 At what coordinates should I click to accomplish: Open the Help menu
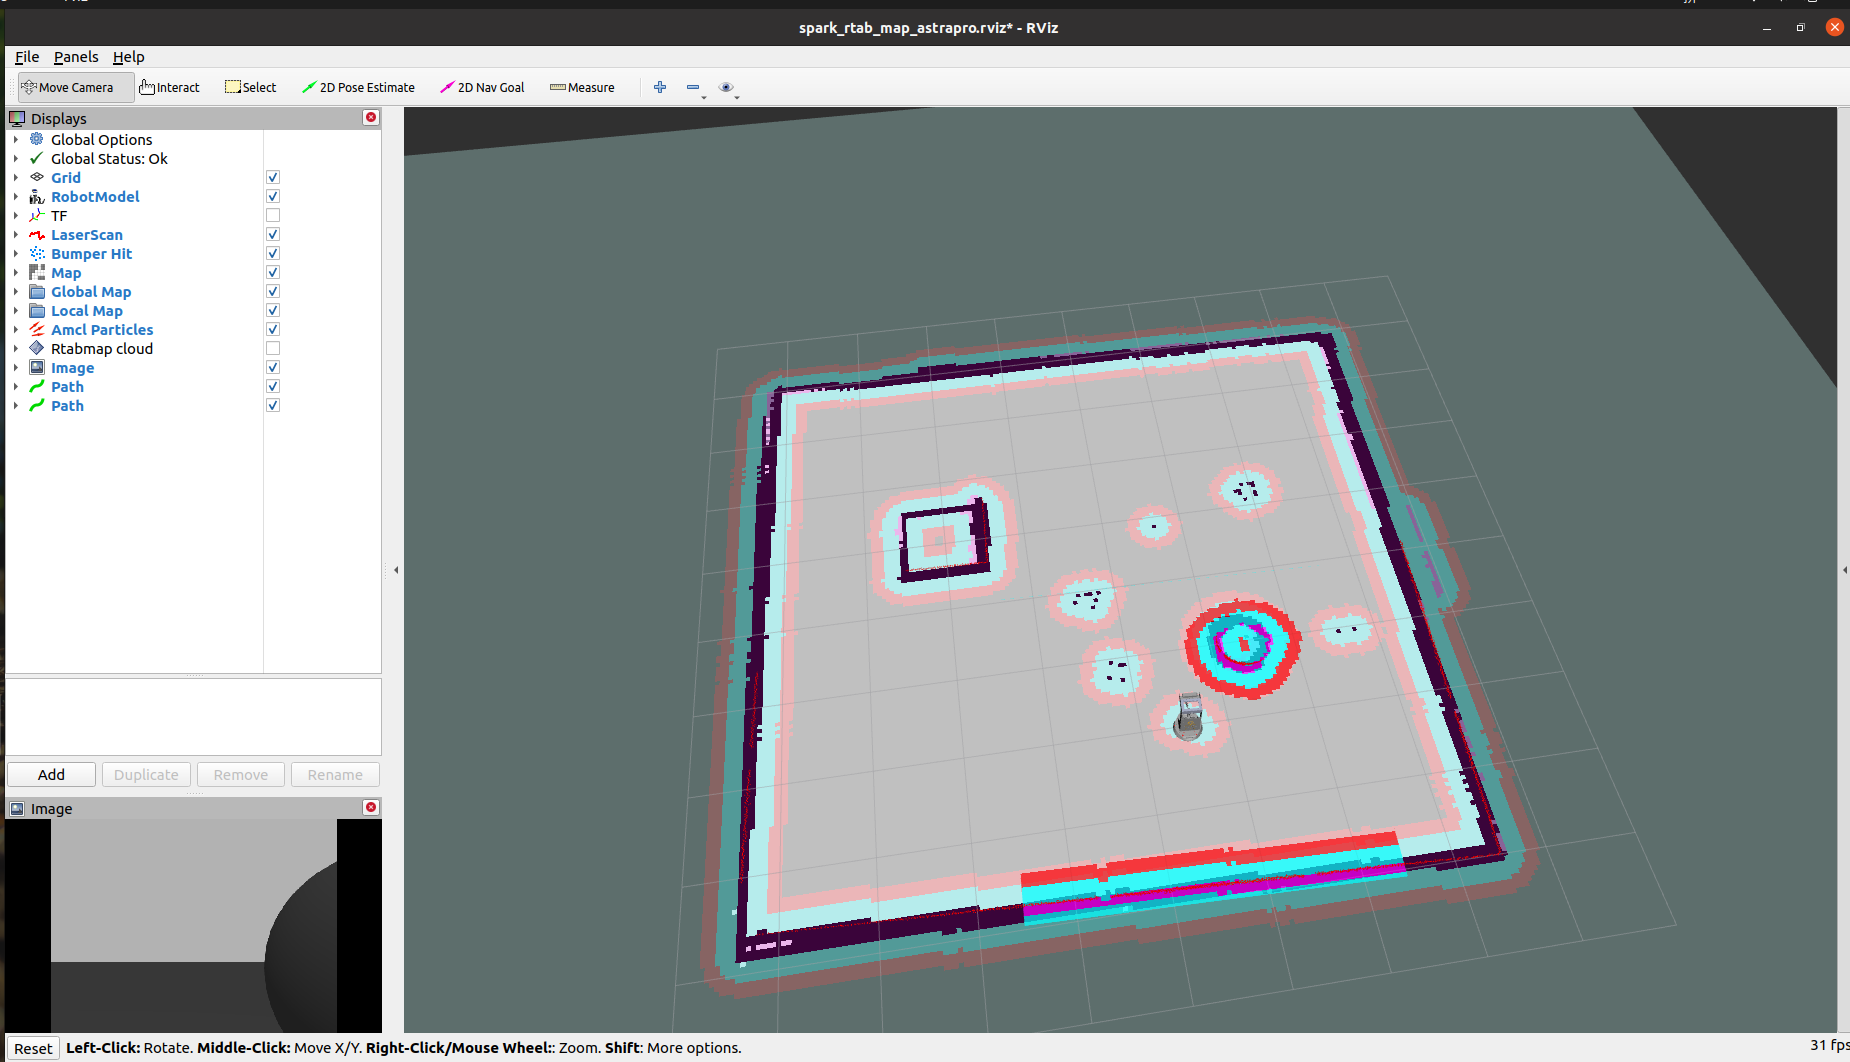tap(128, 57)
